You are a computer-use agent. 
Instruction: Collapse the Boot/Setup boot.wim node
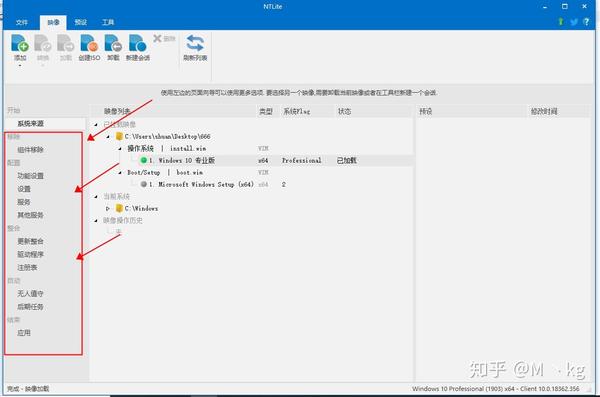pos(120,173)
